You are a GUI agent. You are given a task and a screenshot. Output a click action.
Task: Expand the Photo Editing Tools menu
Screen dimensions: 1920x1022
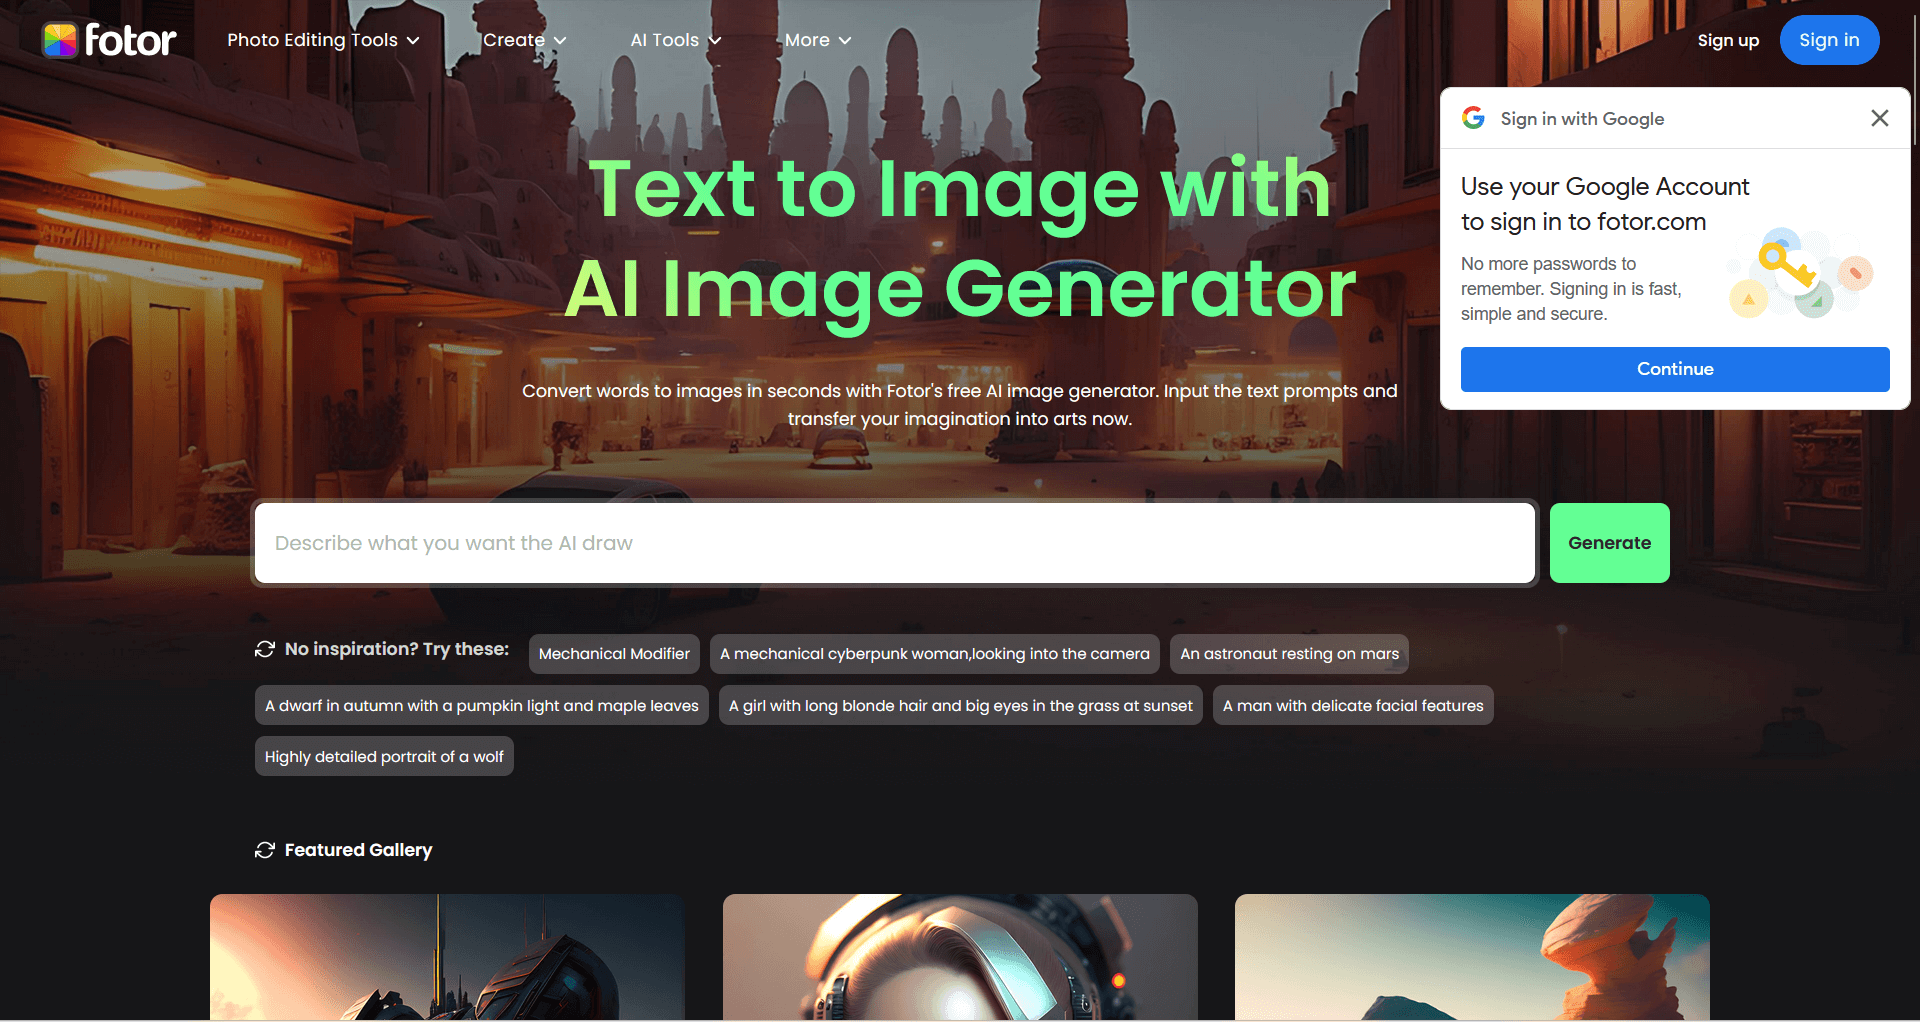click(323, 40)
